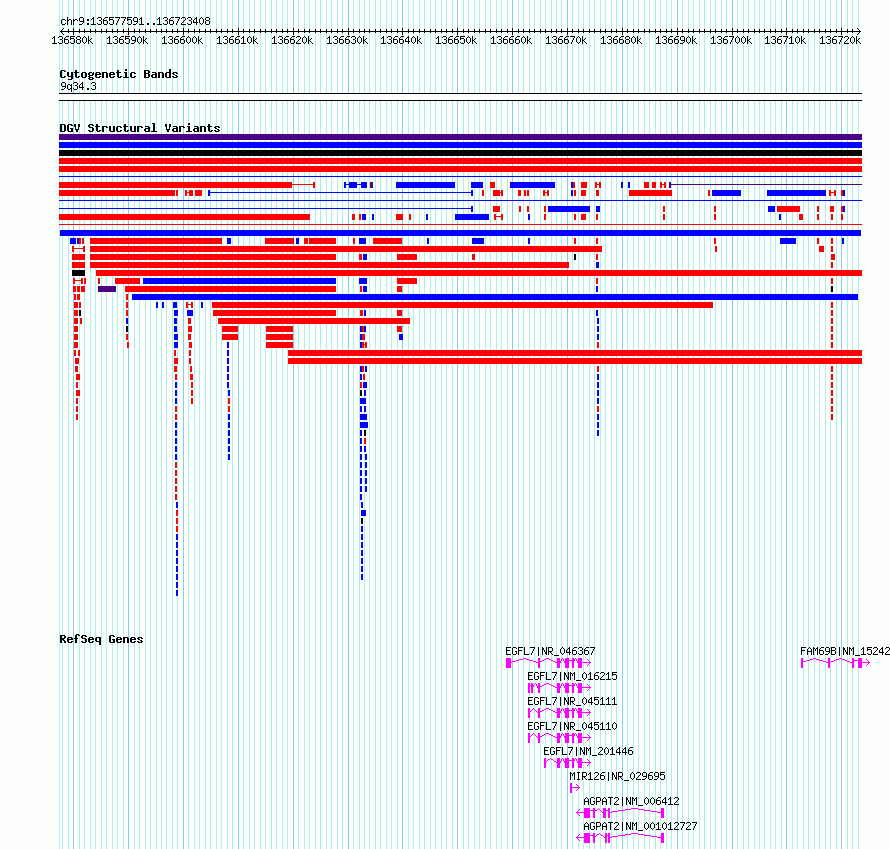Click 136700k on the ruler

click(x=731, y=40)
